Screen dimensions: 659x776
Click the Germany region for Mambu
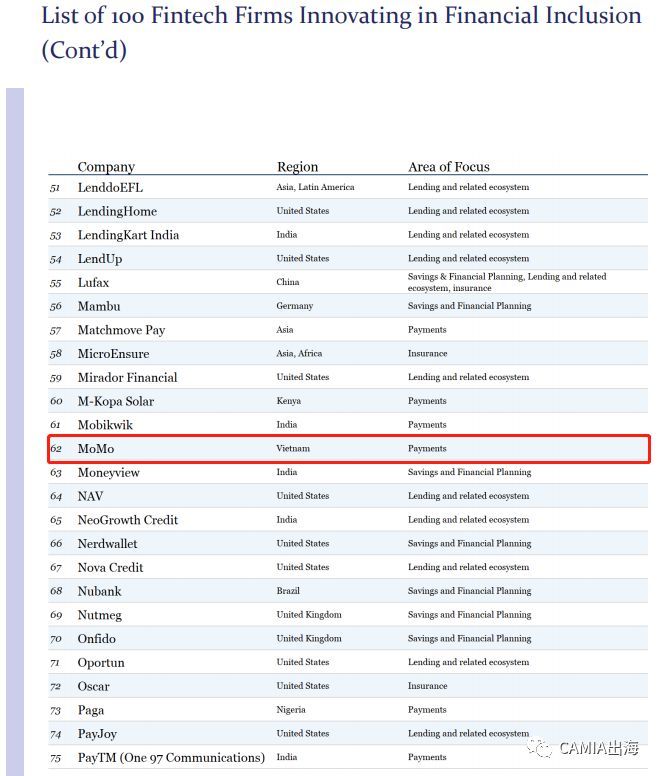tap(294, 306)
